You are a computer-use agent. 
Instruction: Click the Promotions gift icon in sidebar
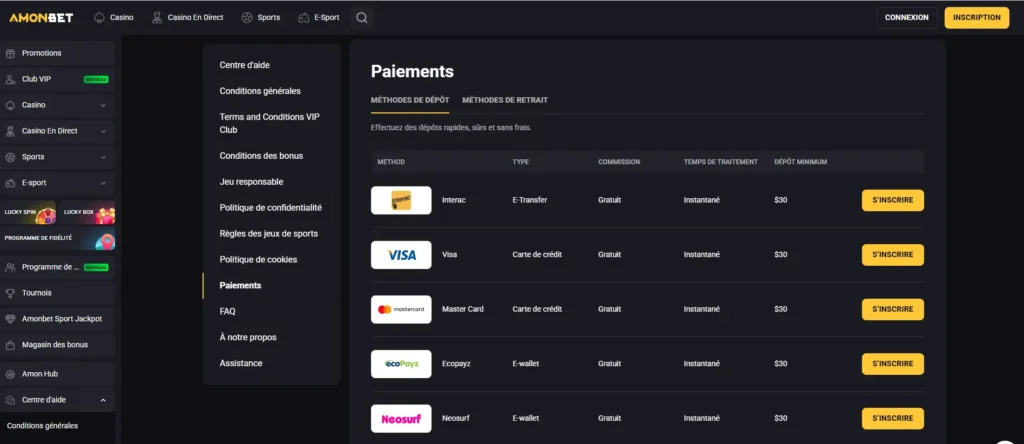point(10,54)
